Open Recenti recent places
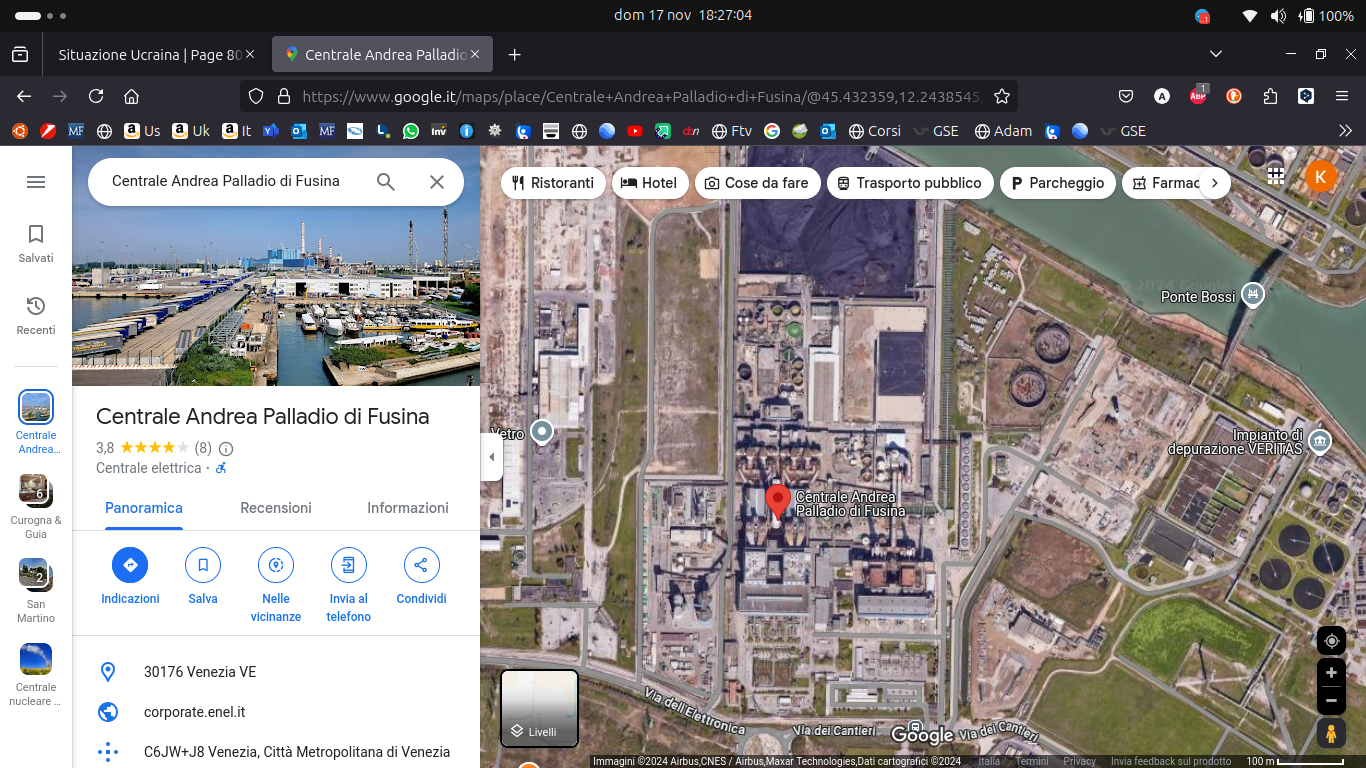The height and width of the screenshot is (768, 1366). click(36, 316)
